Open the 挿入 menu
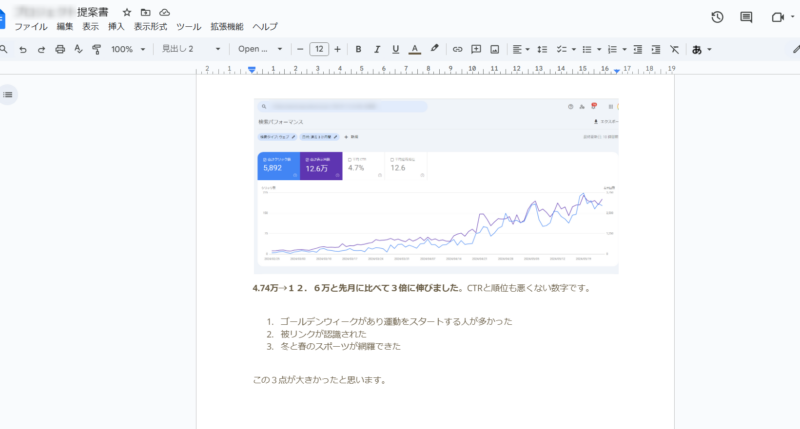 click(116, 27)
